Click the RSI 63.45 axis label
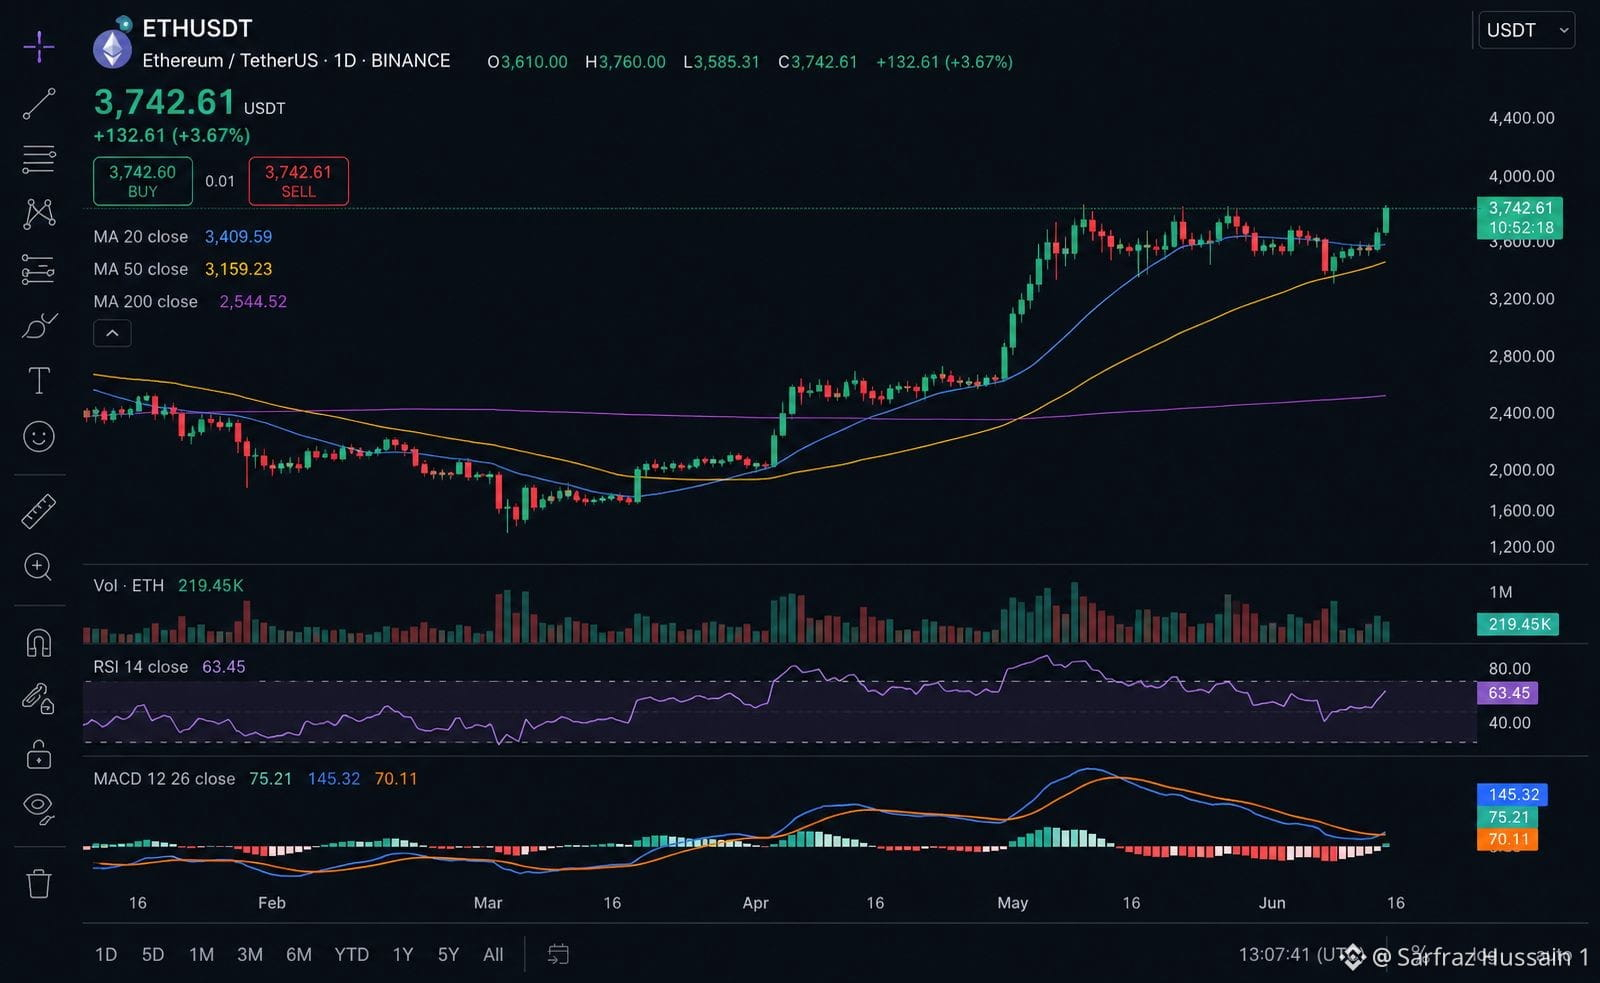This screenshot has height=983, width=1600. 1508,693
